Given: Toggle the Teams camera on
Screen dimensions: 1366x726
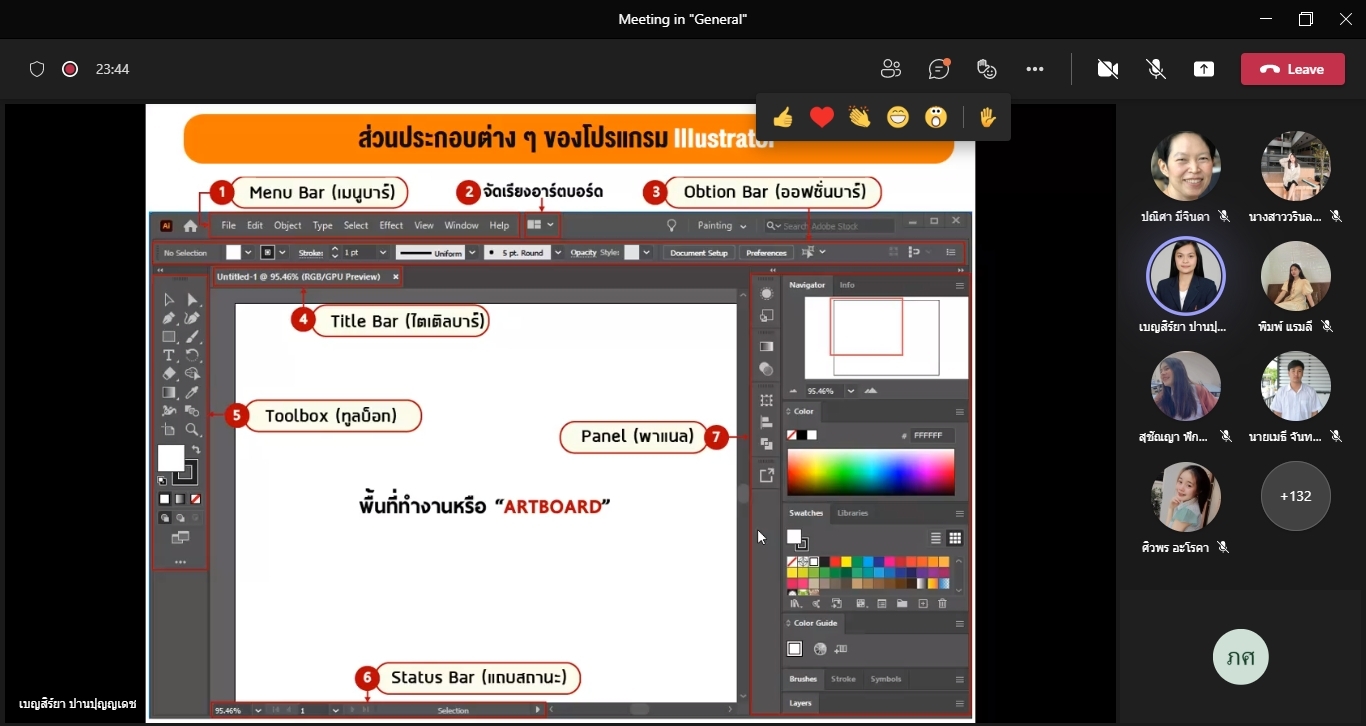Looking at the screenshot, I should coord(1107,69).
